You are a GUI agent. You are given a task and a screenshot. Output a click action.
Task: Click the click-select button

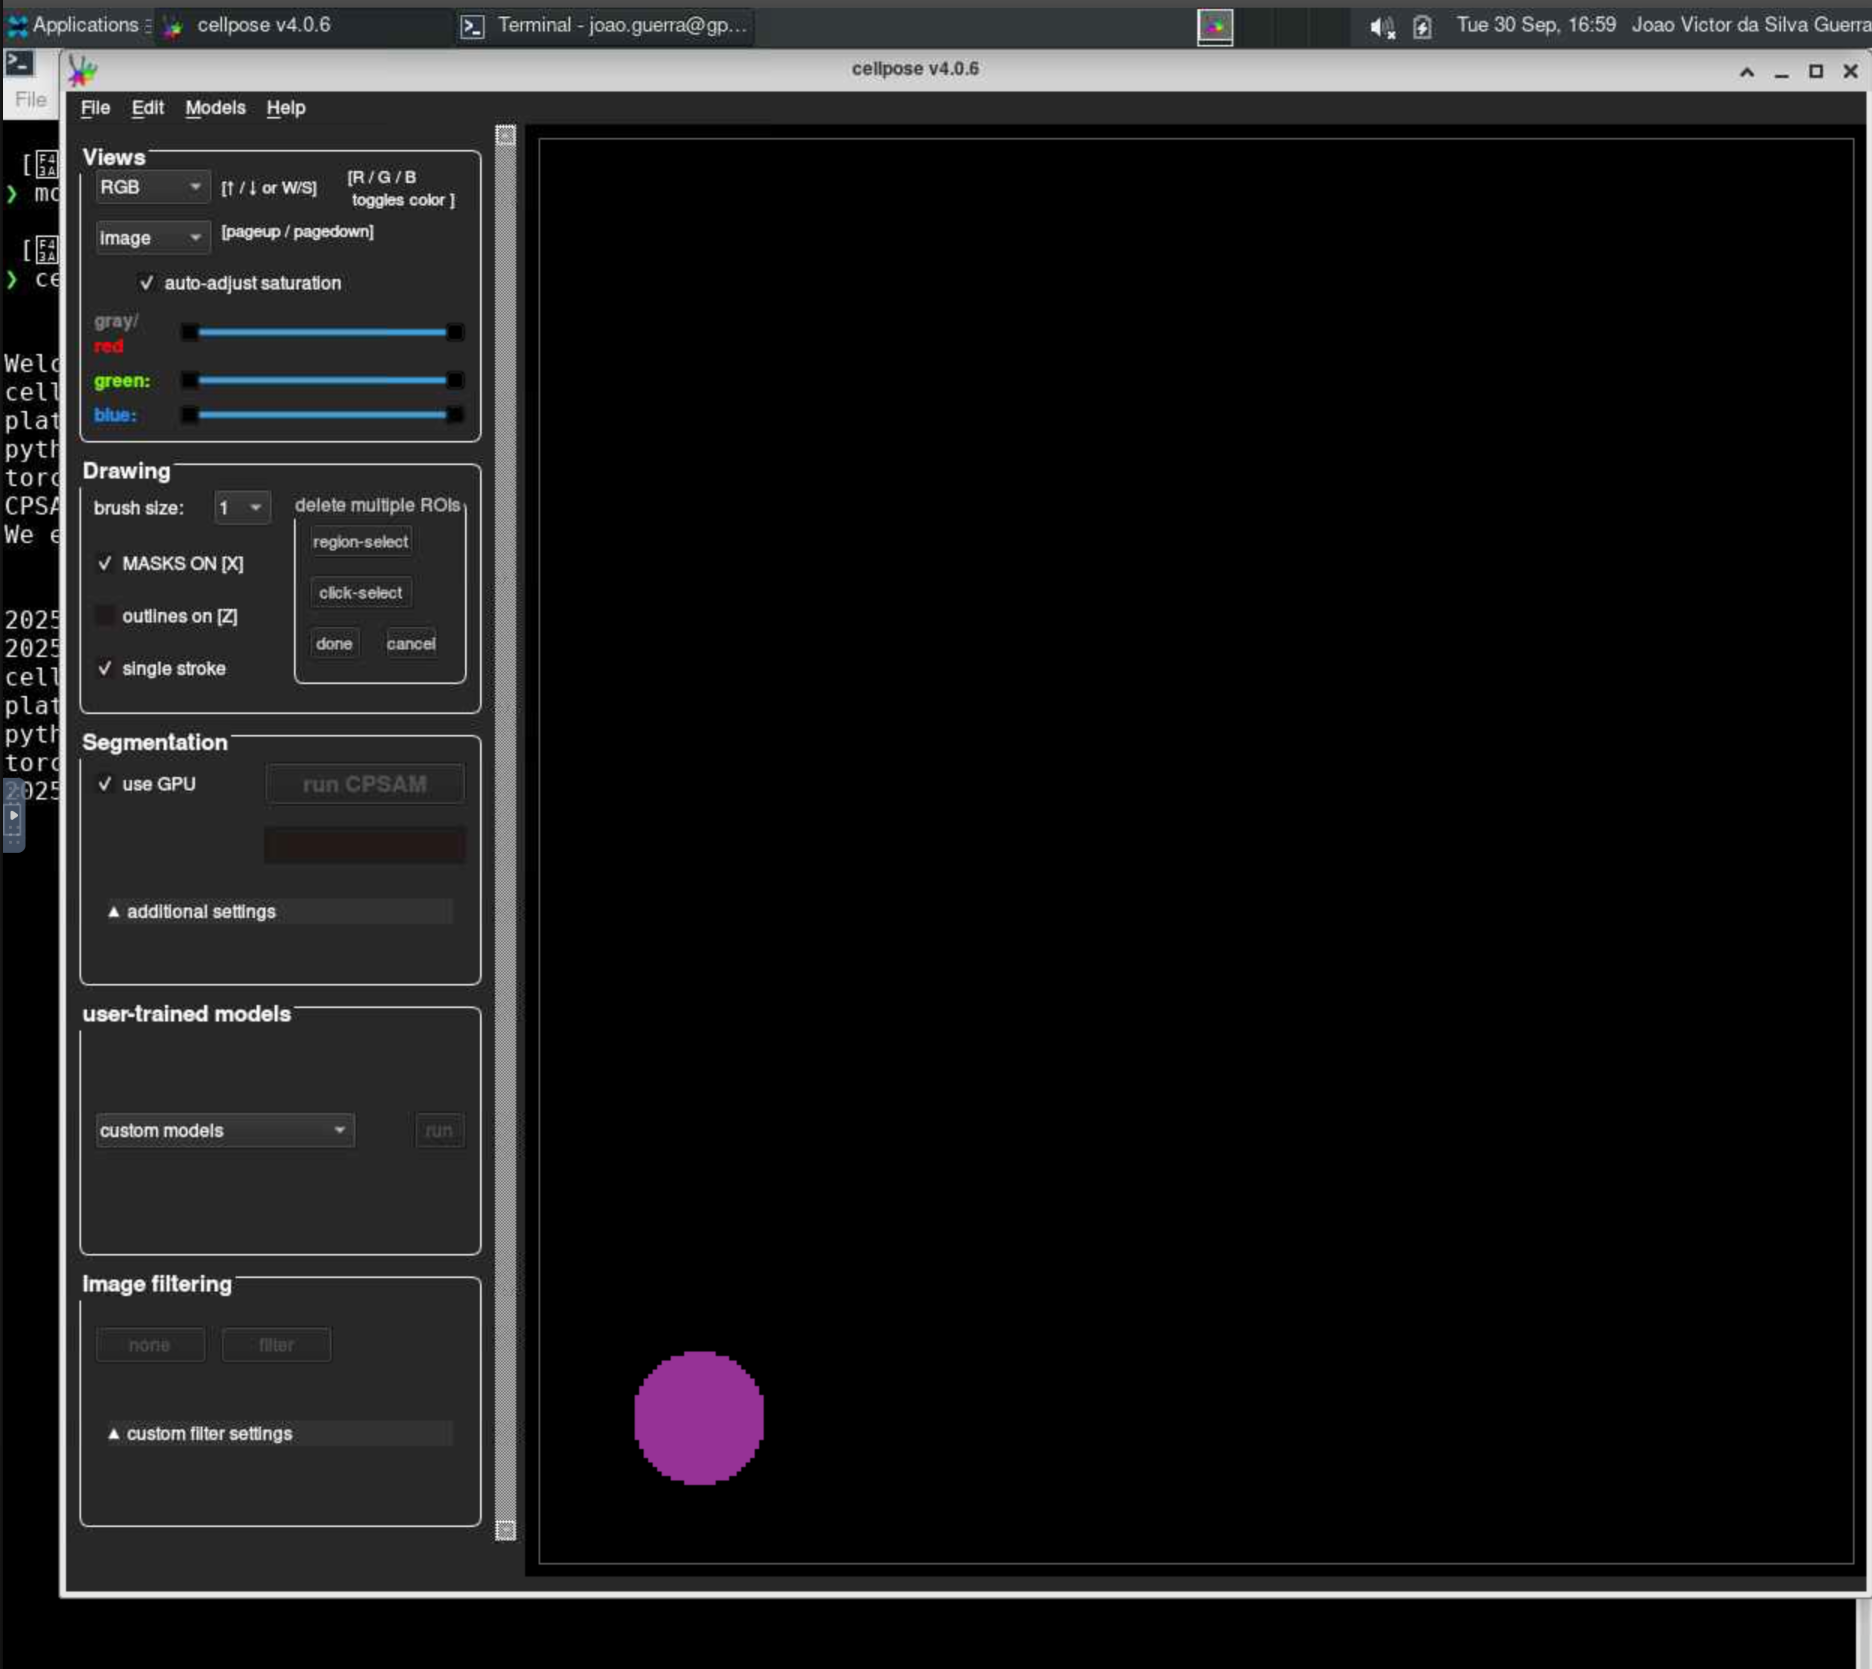360,592
